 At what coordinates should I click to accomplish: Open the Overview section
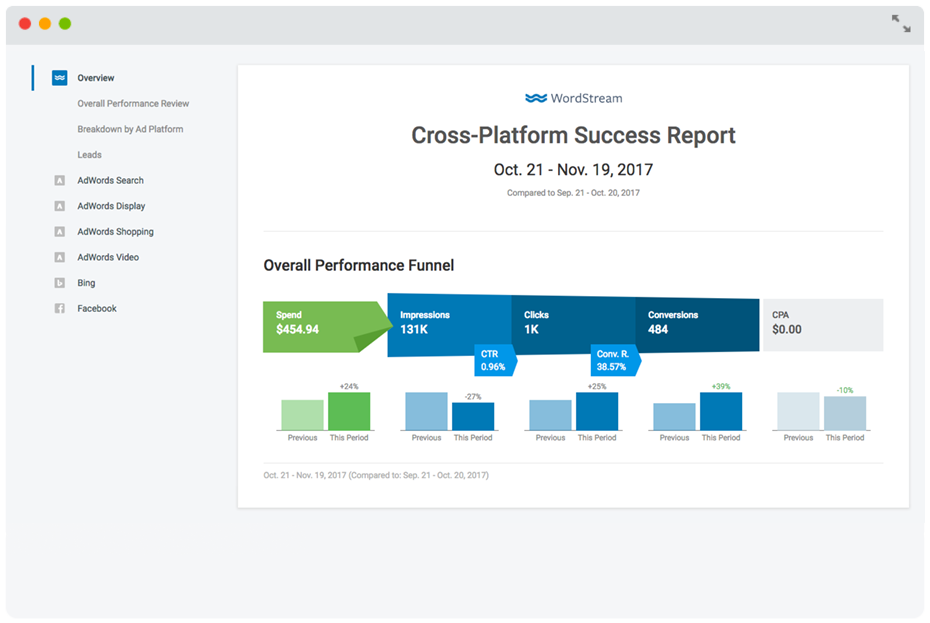coord(95,78)
